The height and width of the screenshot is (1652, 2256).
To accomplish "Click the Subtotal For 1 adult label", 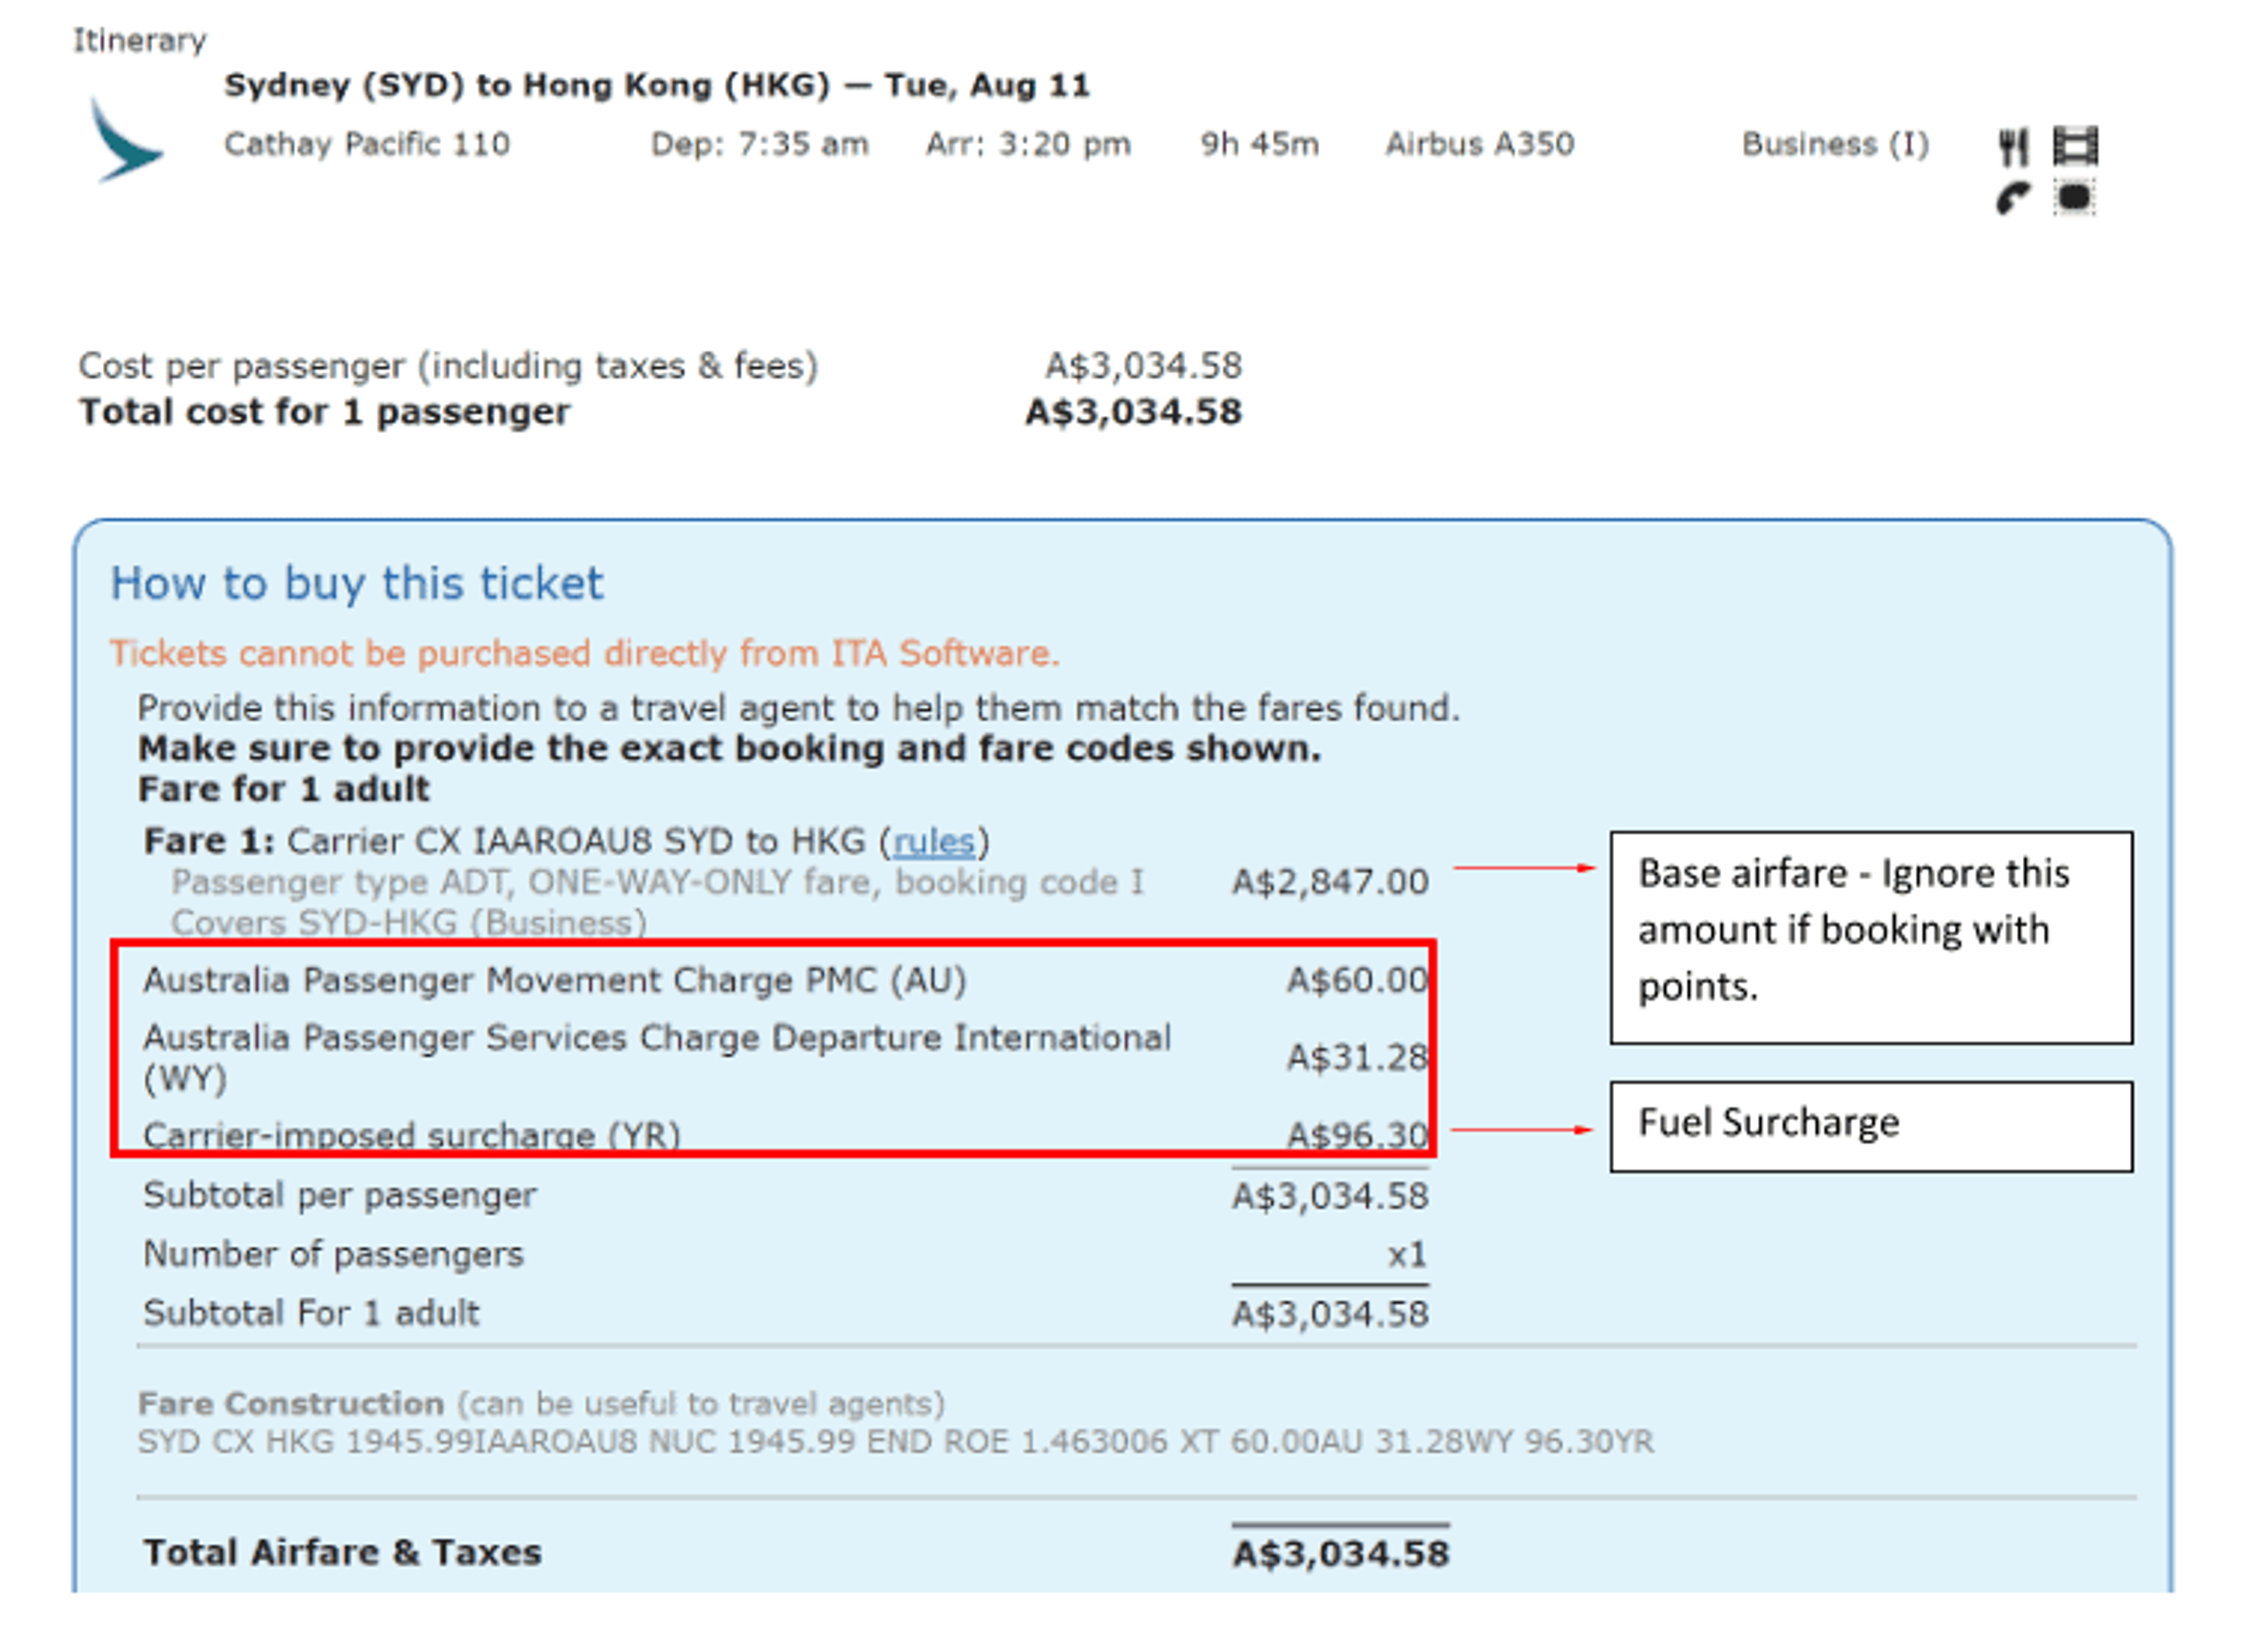I will point(311,1313).
